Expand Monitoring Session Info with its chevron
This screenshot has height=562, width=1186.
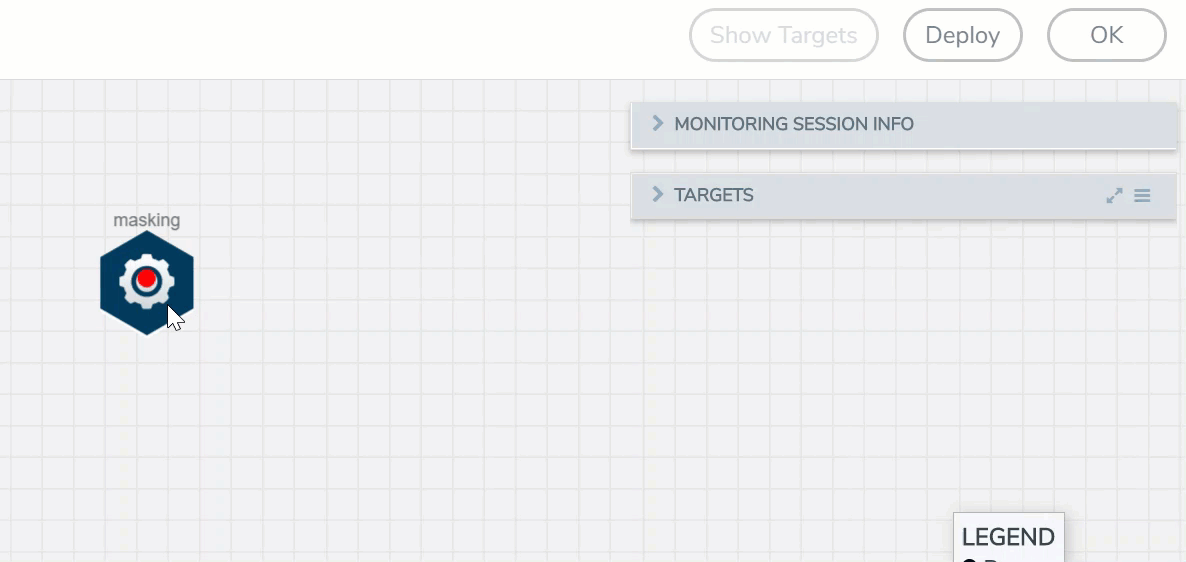(x=657, y=123)
